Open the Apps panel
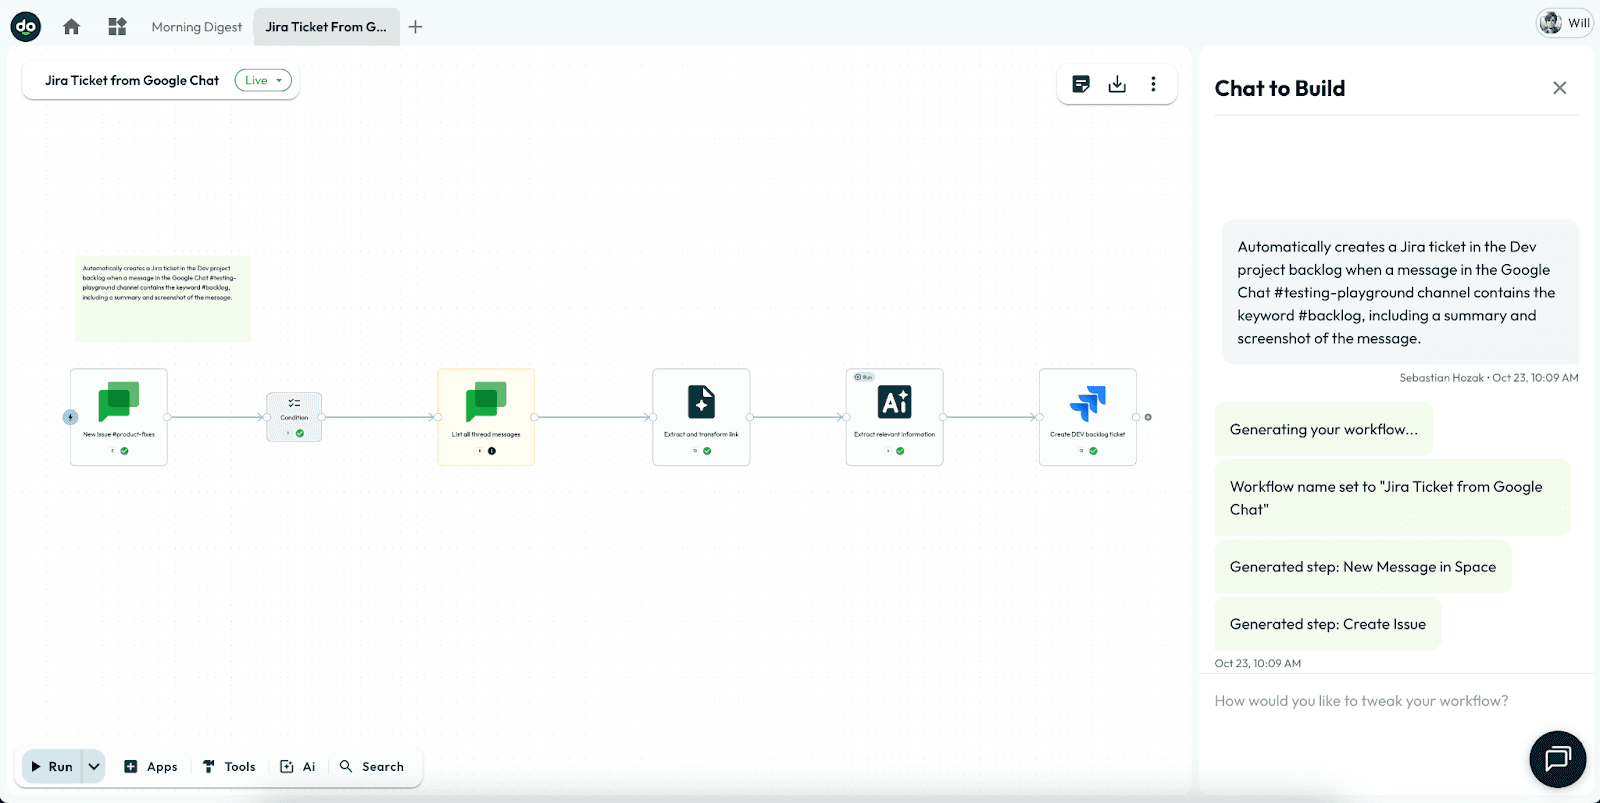1600x803 pixels. pos(151,766)
